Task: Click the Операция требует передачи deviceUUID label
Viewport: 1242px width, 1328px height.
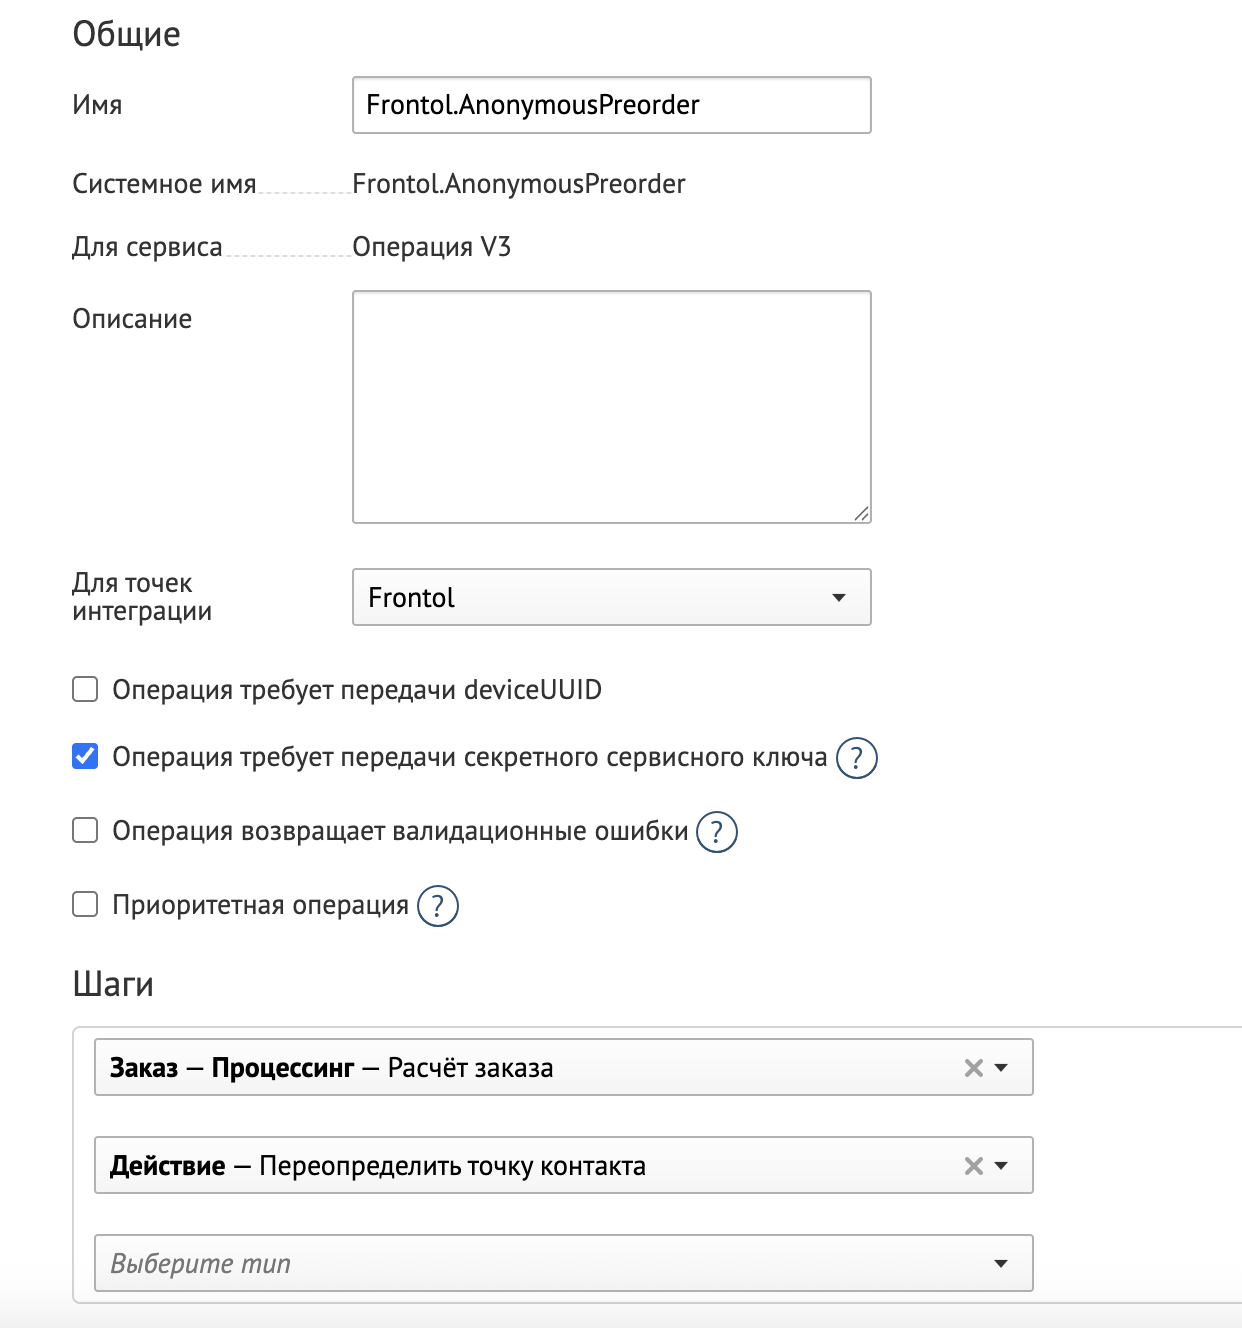Action: [x=356, y=690]
